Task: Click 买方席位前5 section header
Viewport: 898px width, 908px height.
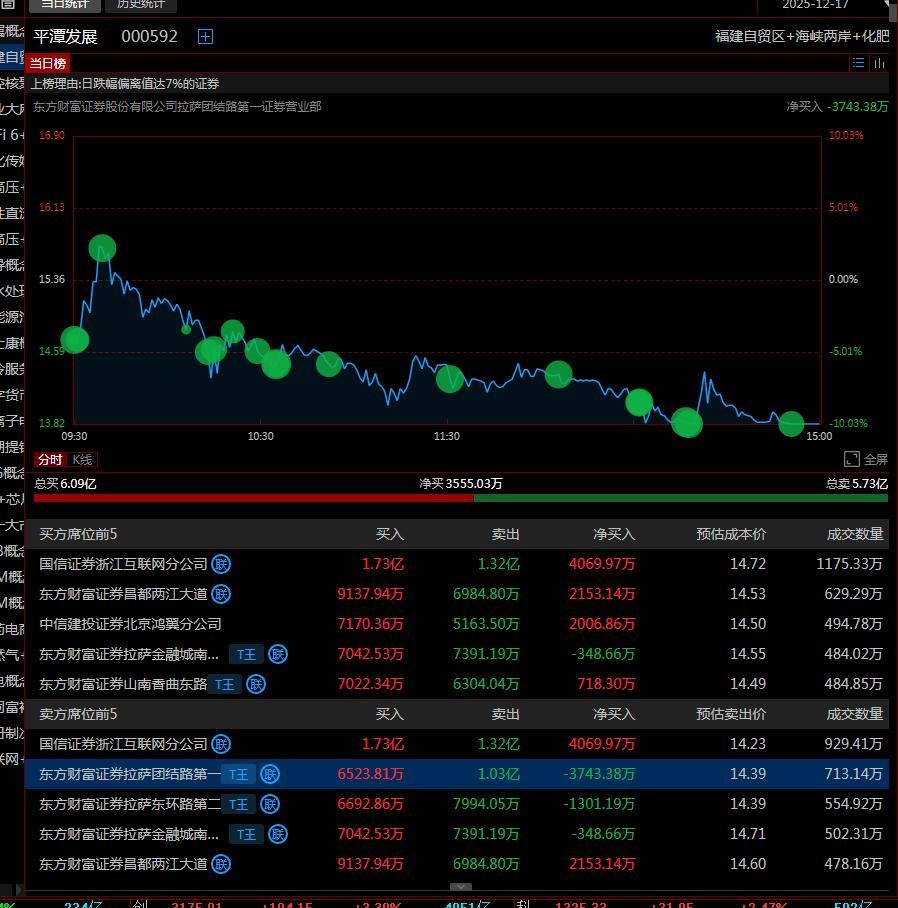Action: tap(78, 534)
